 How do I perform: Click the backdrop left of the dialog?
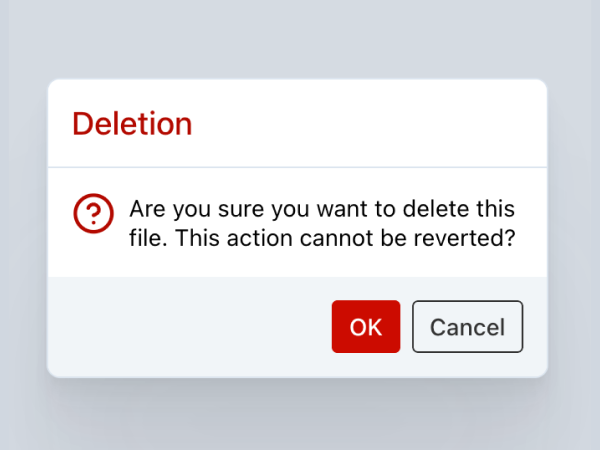(x=22, y=228)
